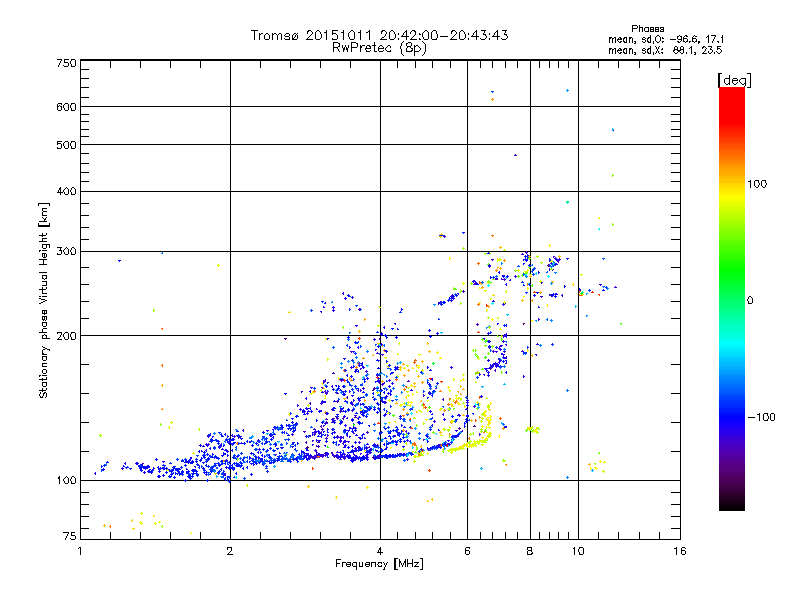The image size is (800, 600).
Task: Click the 'mean, sd,O: -96.6, 17.1' line
Action: click(666, 39)
